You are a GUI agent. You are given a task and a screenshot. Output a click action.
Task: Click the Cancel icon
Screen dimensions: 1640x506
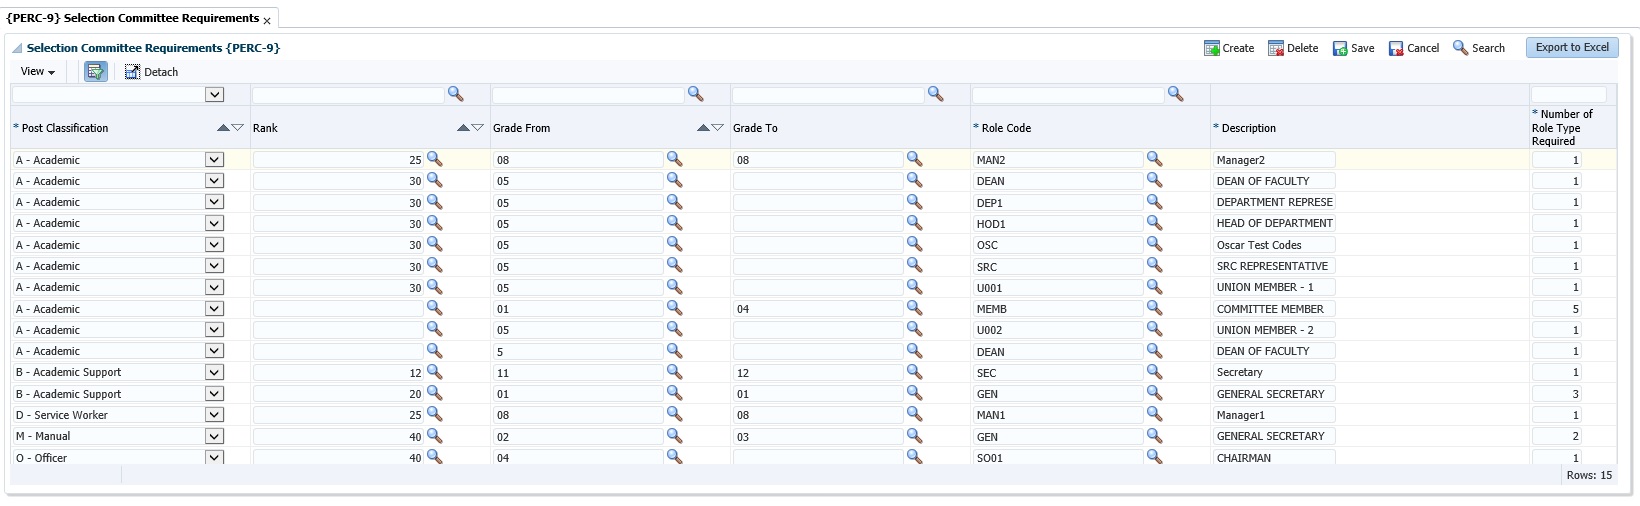pos(1395,48)
